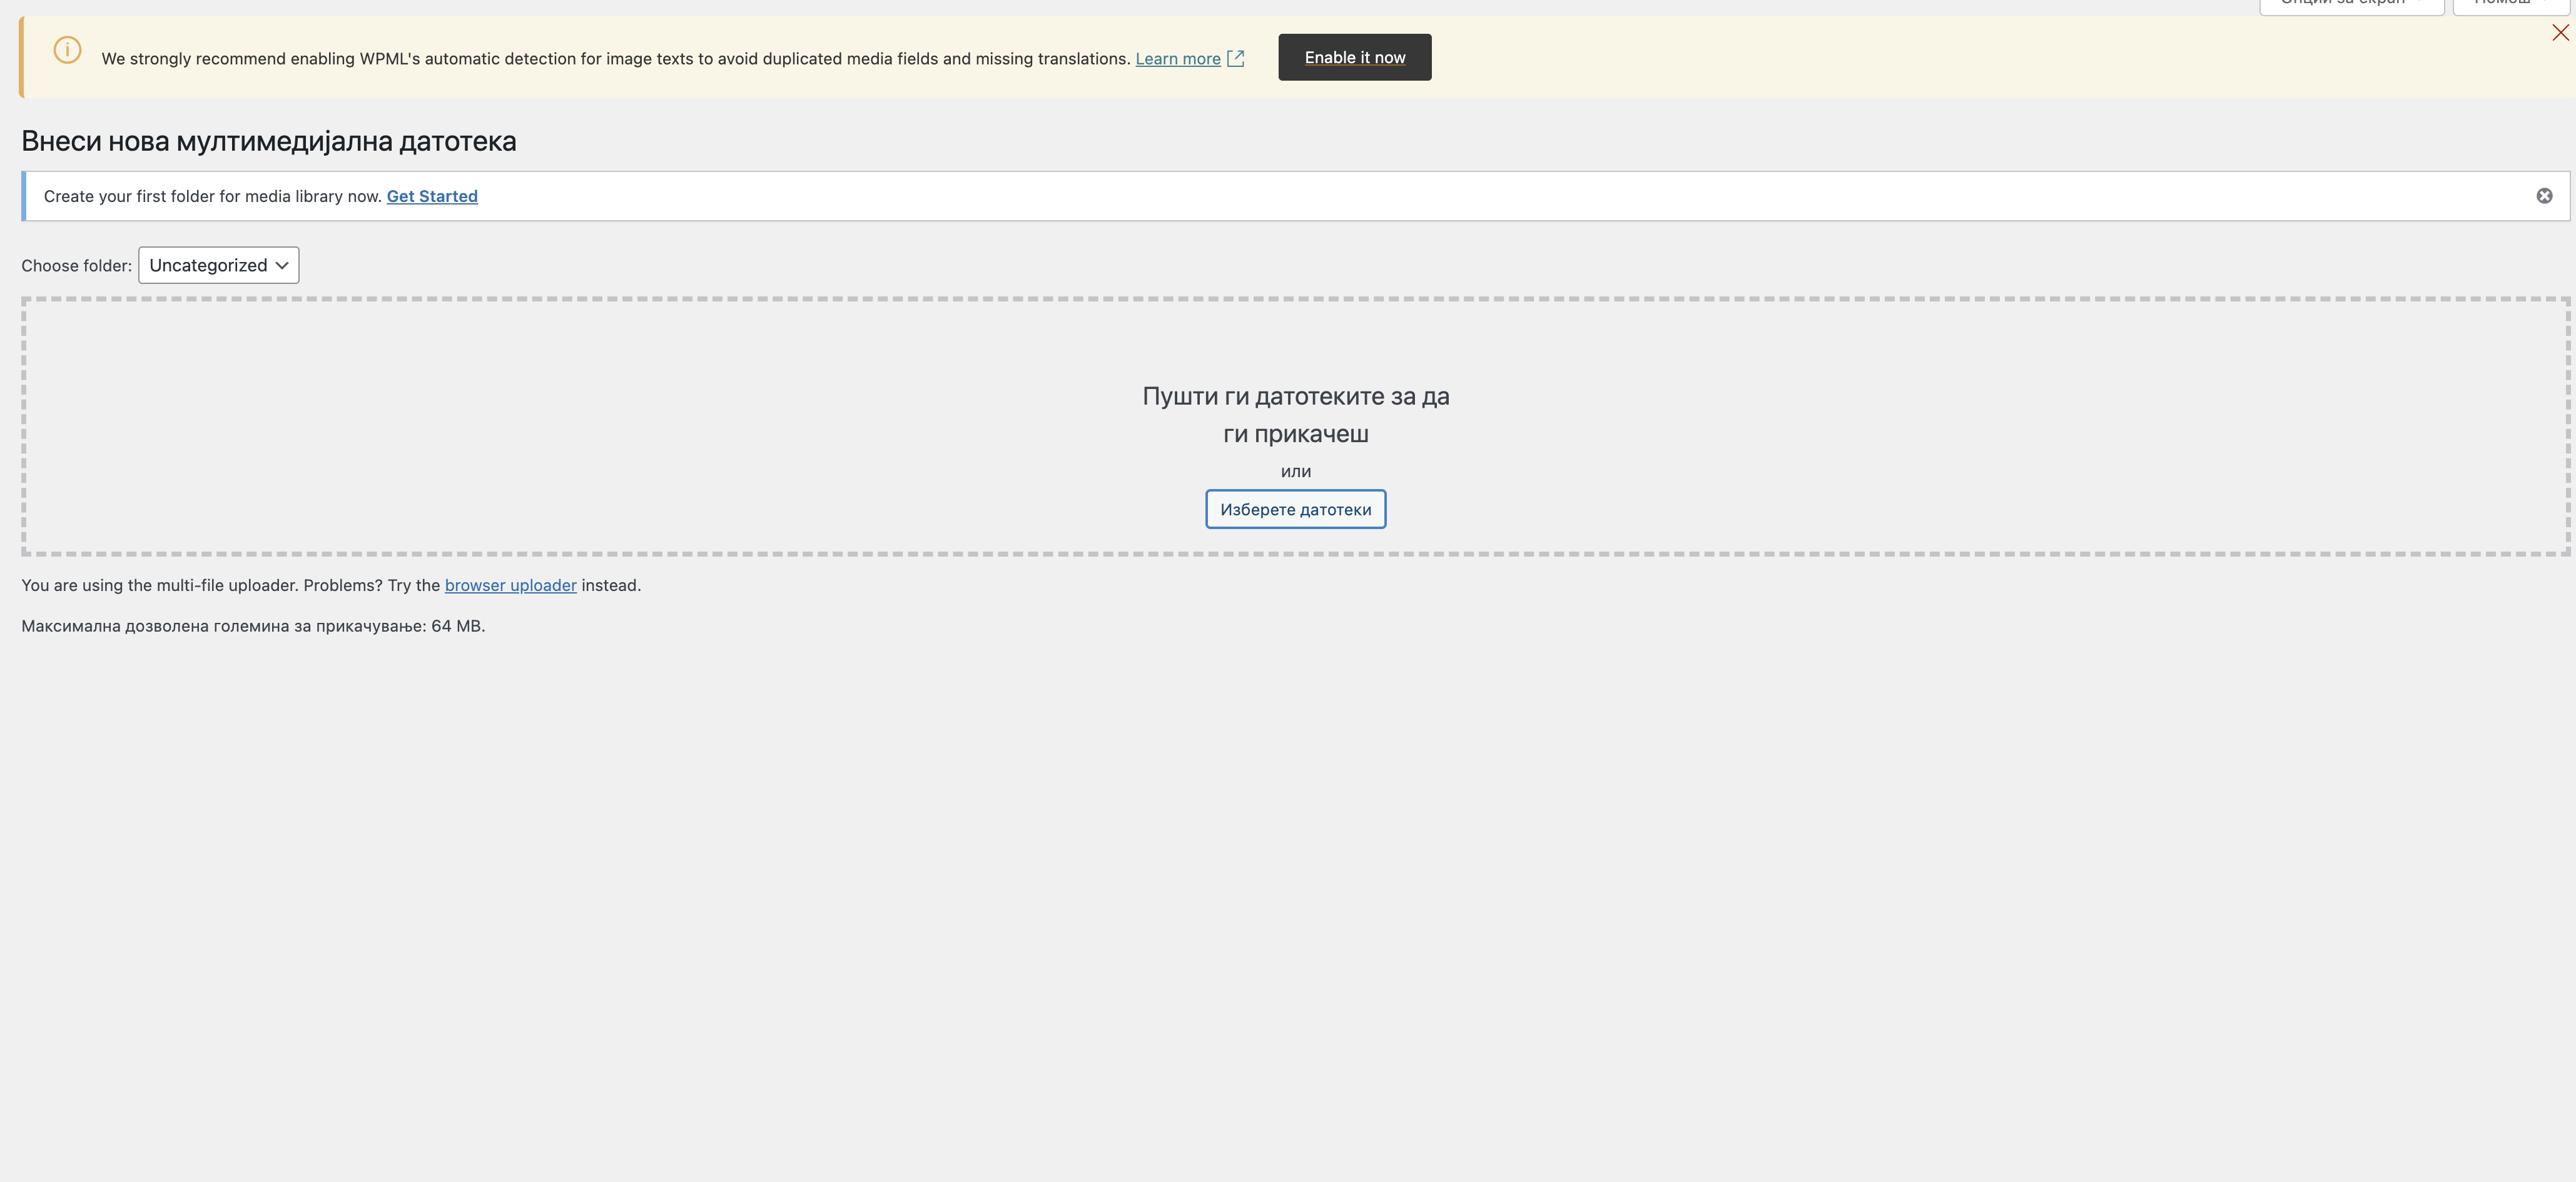Image resolution: width=2576 pixels, height=1182 pixels.
Task: Open the Learn more link
Action: point(1177,59)
